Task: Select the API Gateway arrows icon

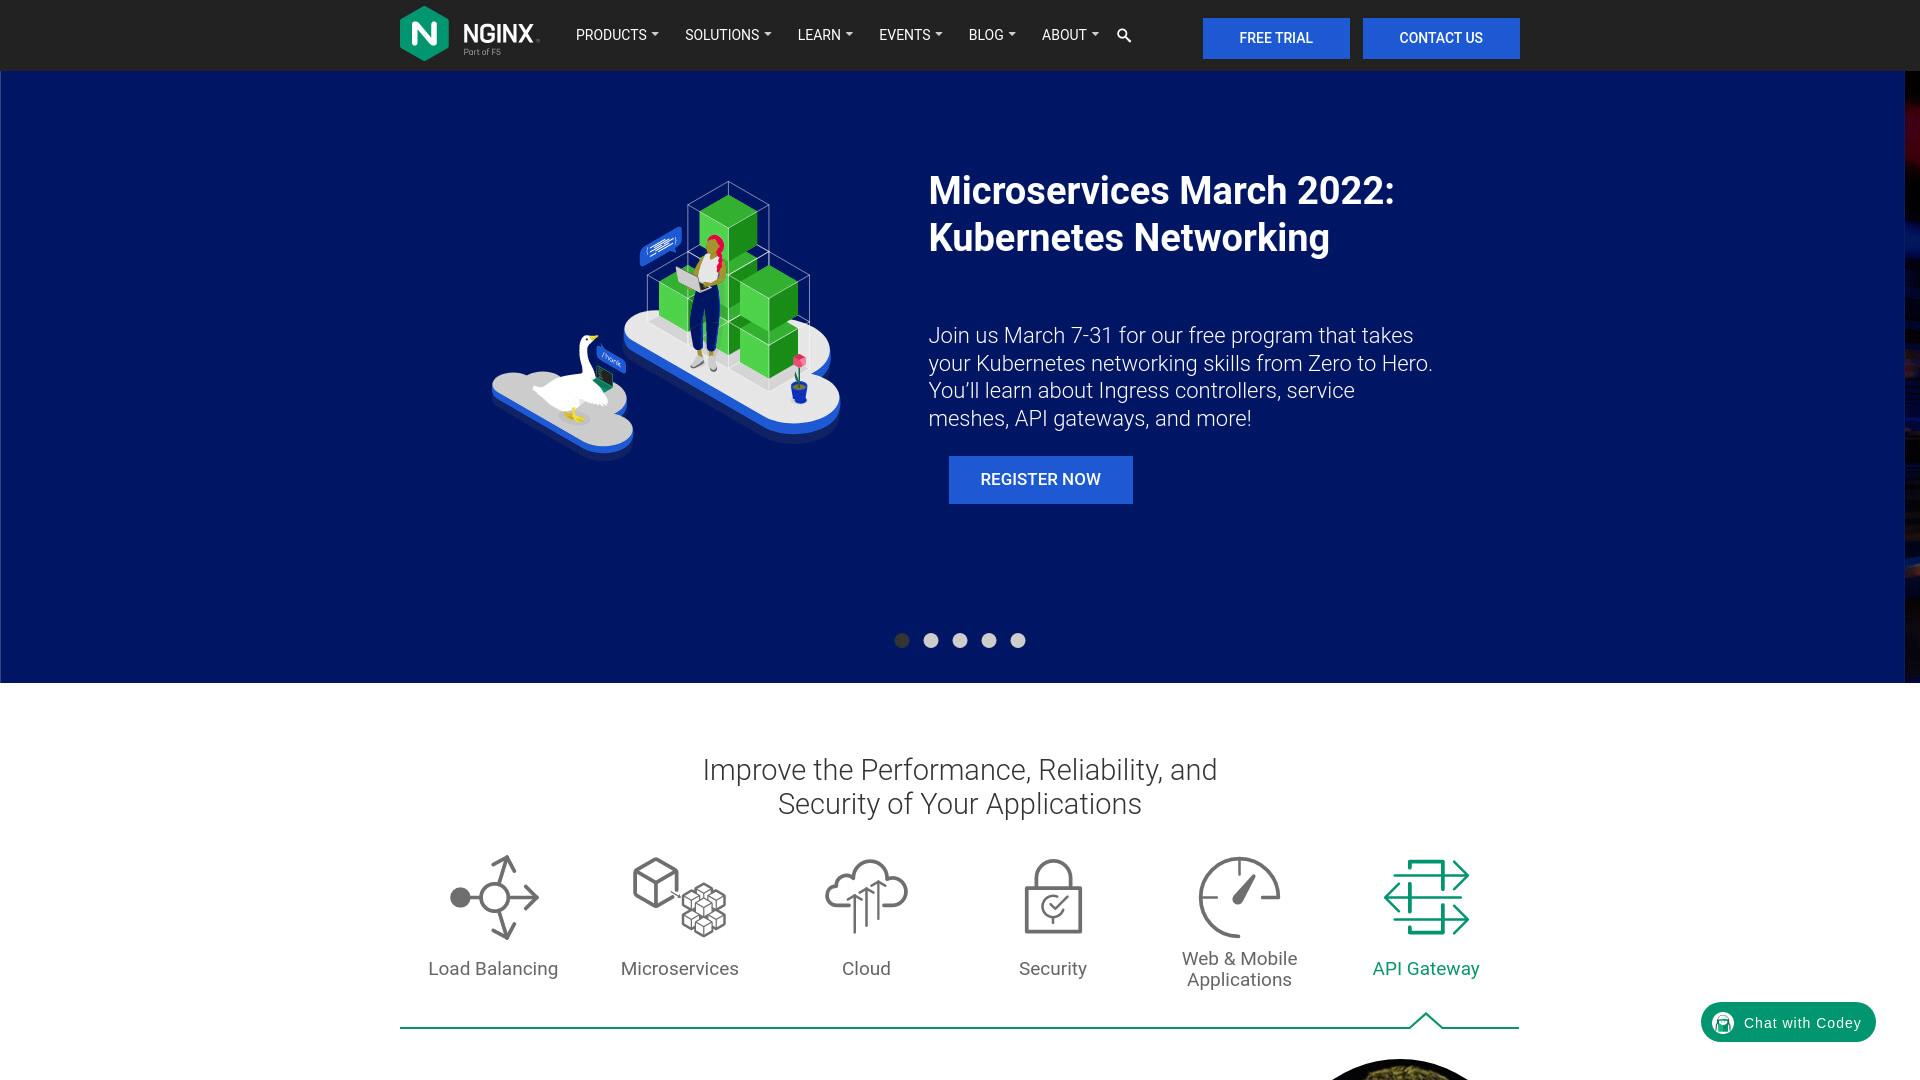Action: 1426,897
